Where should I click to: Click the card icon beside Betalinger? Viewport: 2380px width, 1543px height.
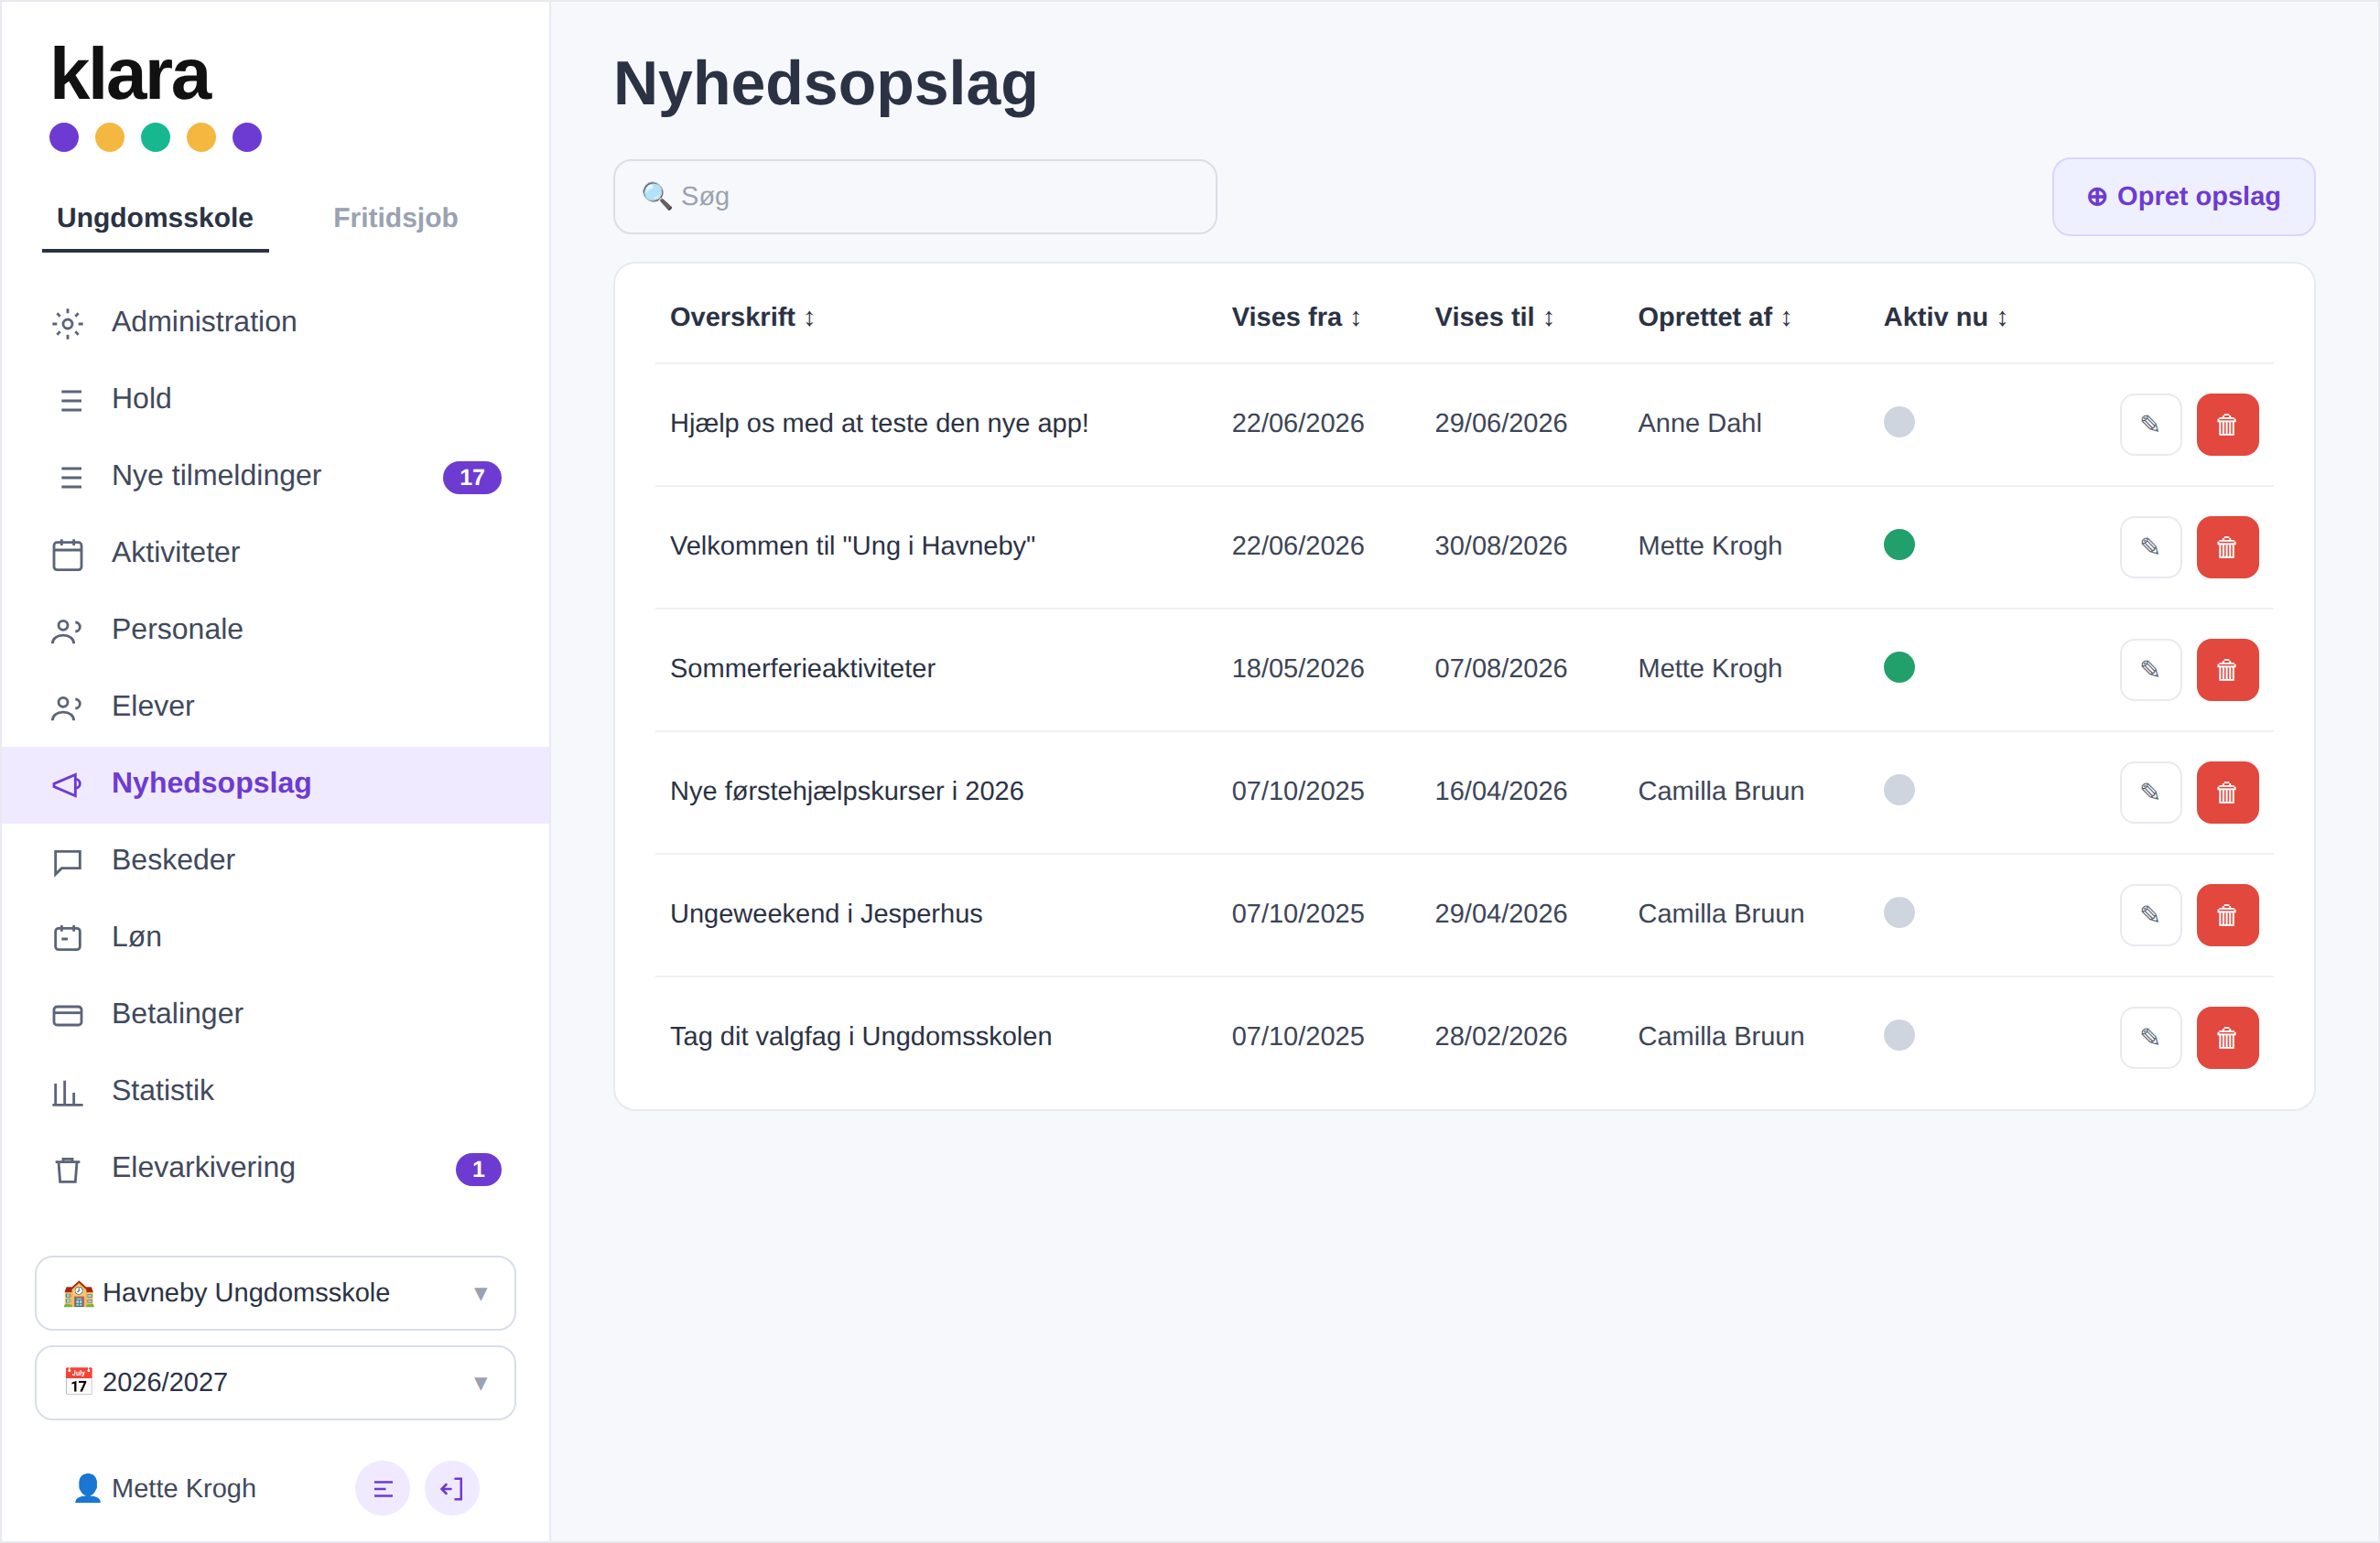[x=67, y=1015]
